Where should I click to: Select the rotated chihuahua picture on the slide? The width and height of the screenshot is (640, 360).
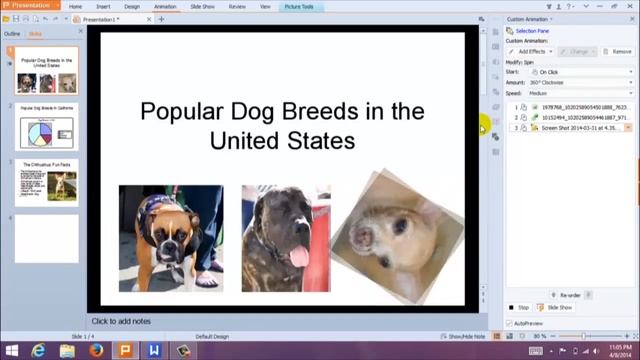click(x=398, y=236)
